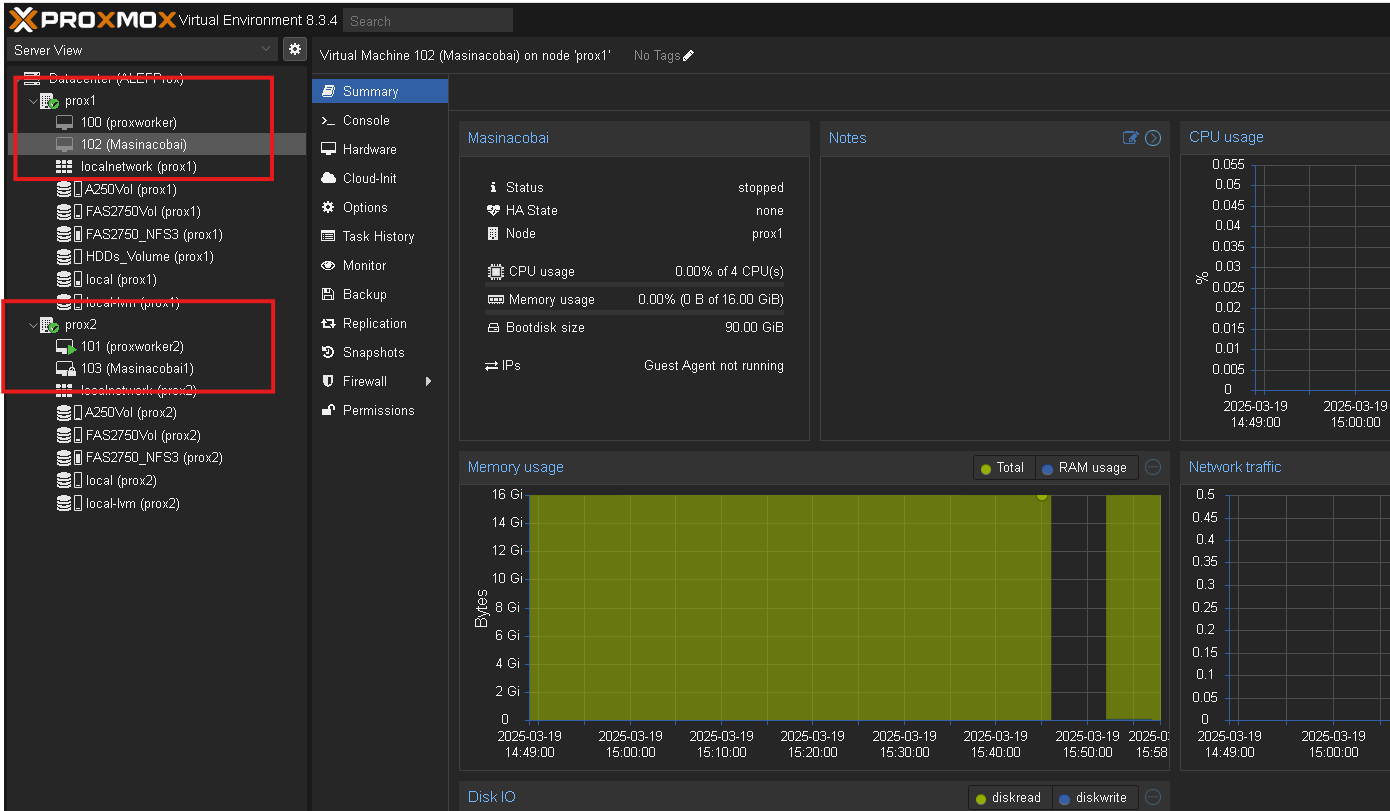The image size is (1390, 811).
Task: Click the VM 100 monitor icon
Action: coord(65,123)
